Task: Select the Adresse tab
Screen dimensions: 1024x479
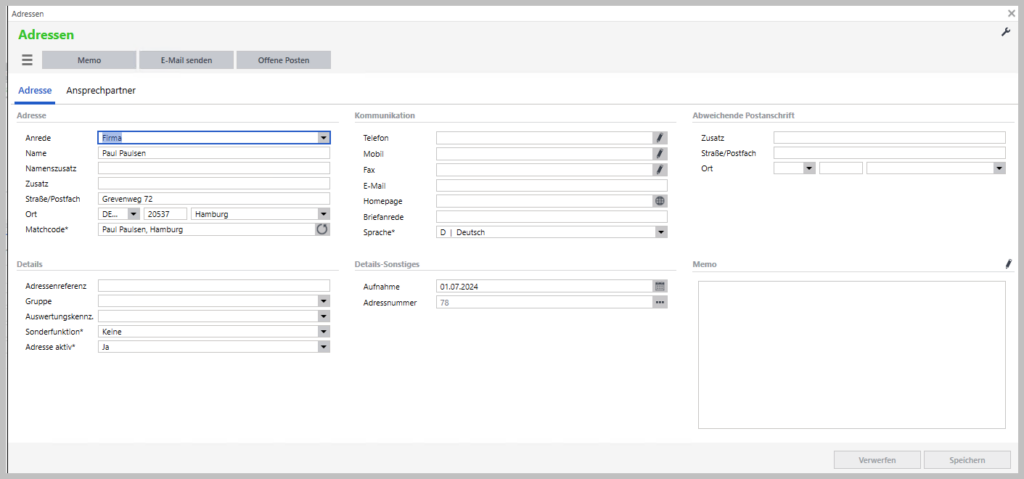Action: [x=35, y=91]
